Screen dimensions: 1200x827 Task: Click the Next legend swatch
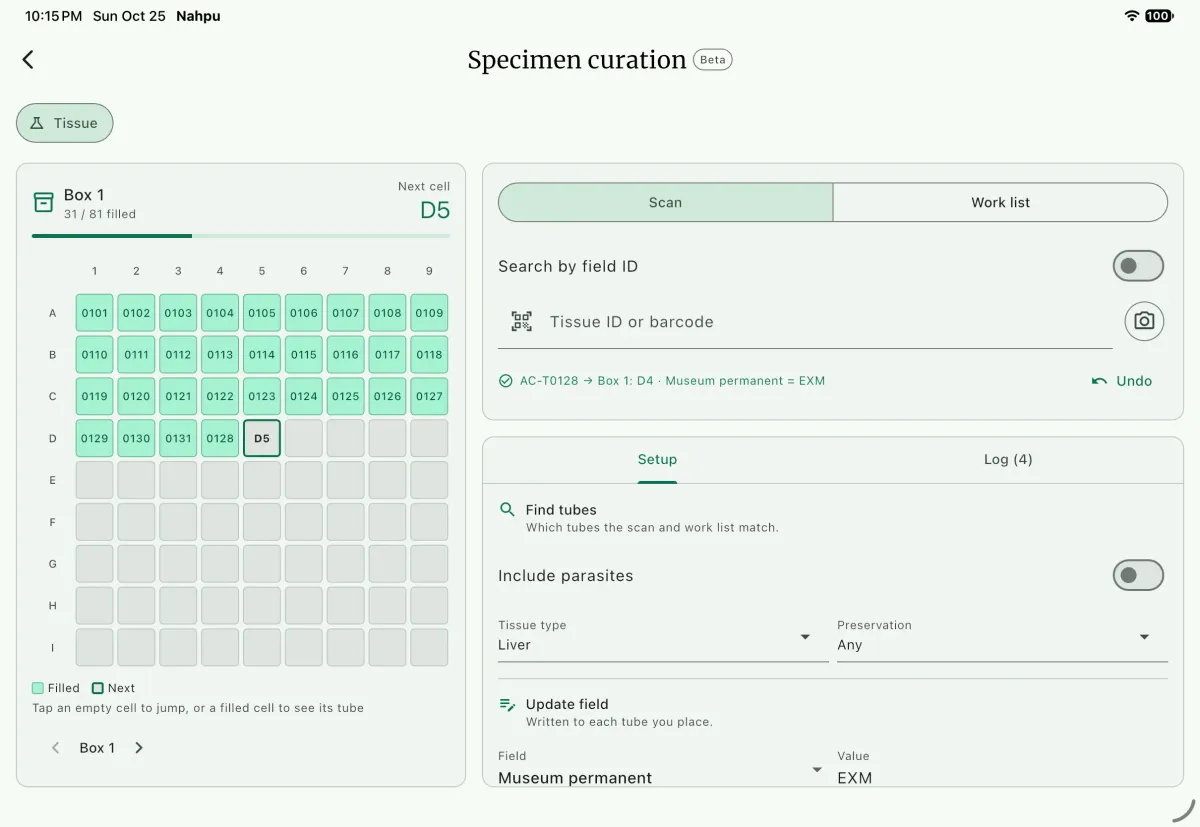[x=98, y=688]
